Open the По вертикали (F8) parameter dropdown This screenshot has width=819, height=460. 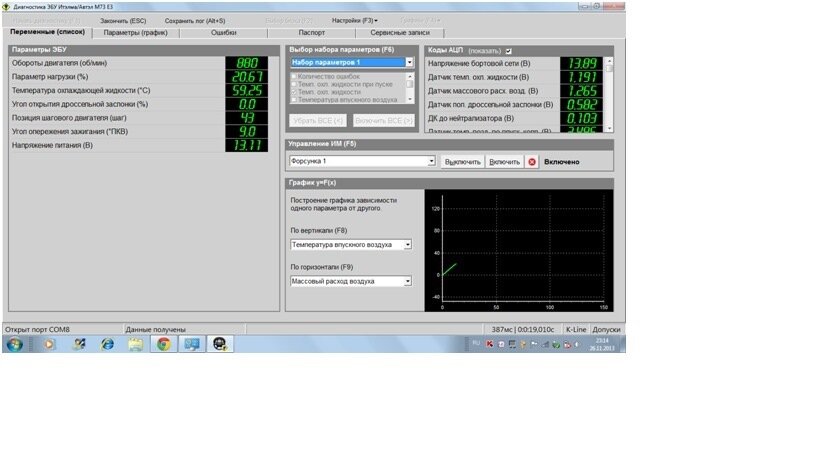coord(407,244)
